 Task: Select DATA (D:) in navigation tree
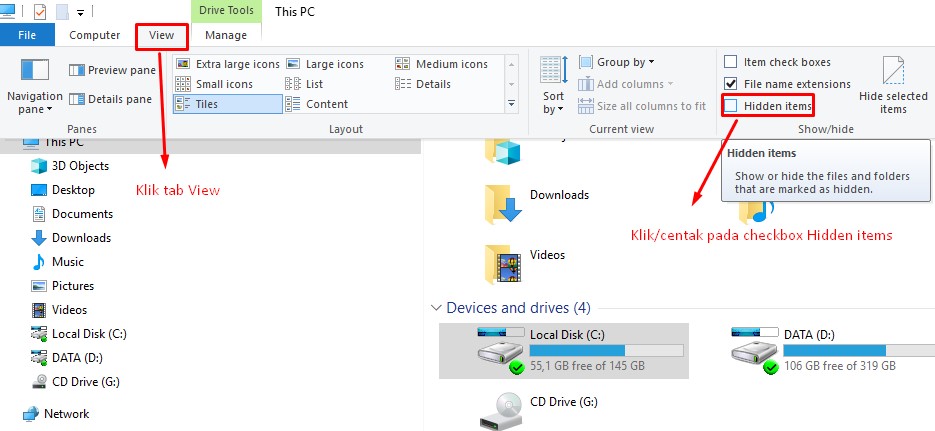pos(67,358)
